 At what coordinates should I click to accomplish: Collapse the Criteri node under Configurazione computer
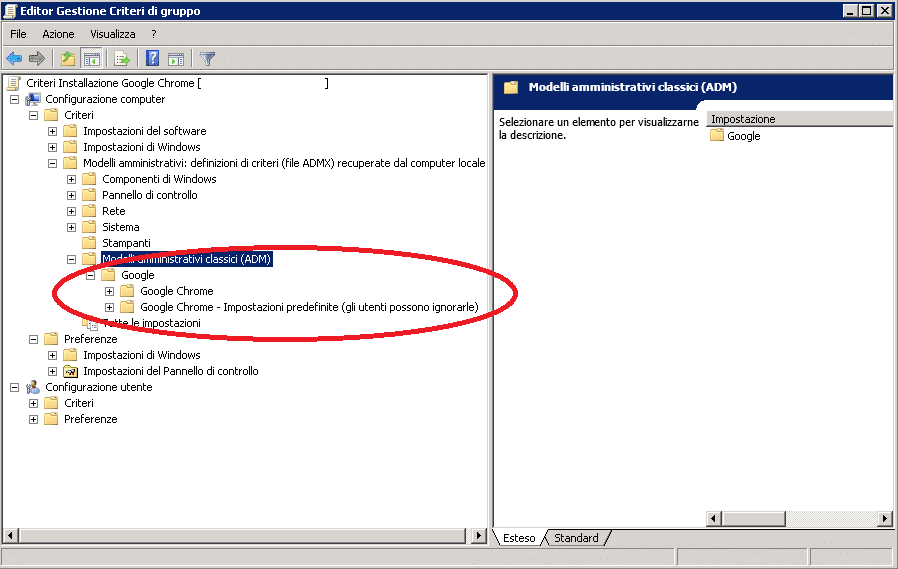[x=34, y=116]
